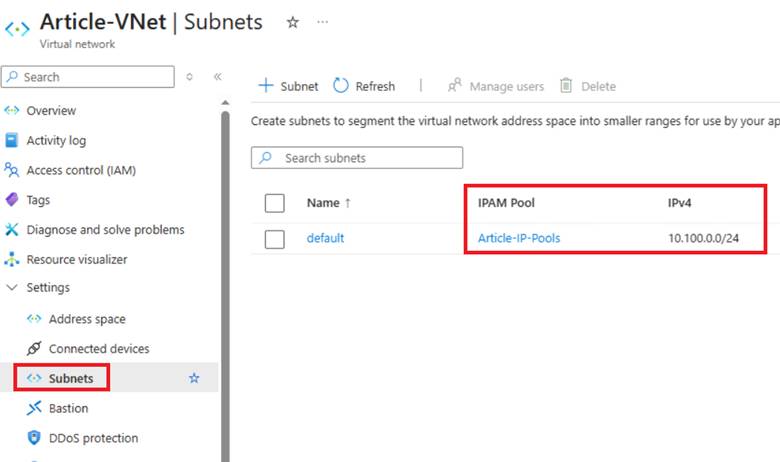The height and width of the screenshot is (462, 780).
Task: Click the expand/collapse arrows icon next to sidebar search
Action: pos(189,77)
